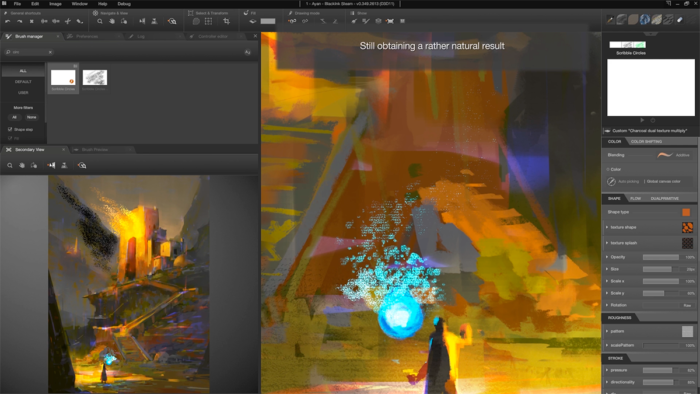Click the gray fill color swatch in toolbar
The width and height of the screenshot is (700, 394).
tap(268, 21)
